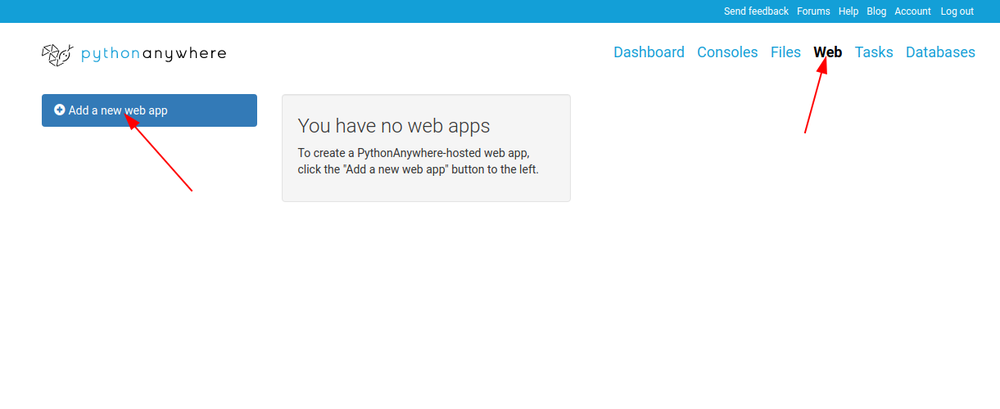
Task: Select the Web tab
Action: pyautogui.click(x=828, y=52)
